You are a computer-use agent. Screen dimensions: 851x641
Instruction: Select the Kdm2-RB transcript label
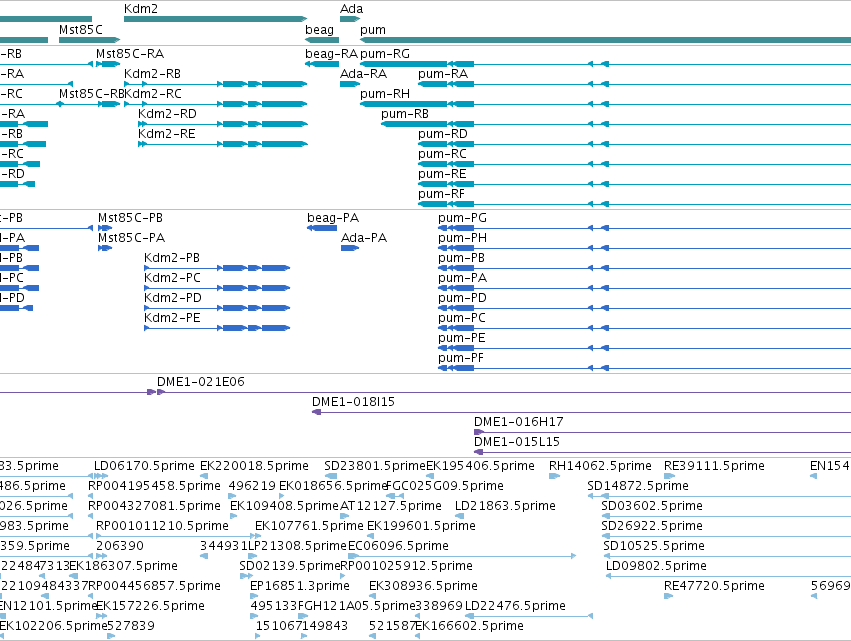point(153,74)
